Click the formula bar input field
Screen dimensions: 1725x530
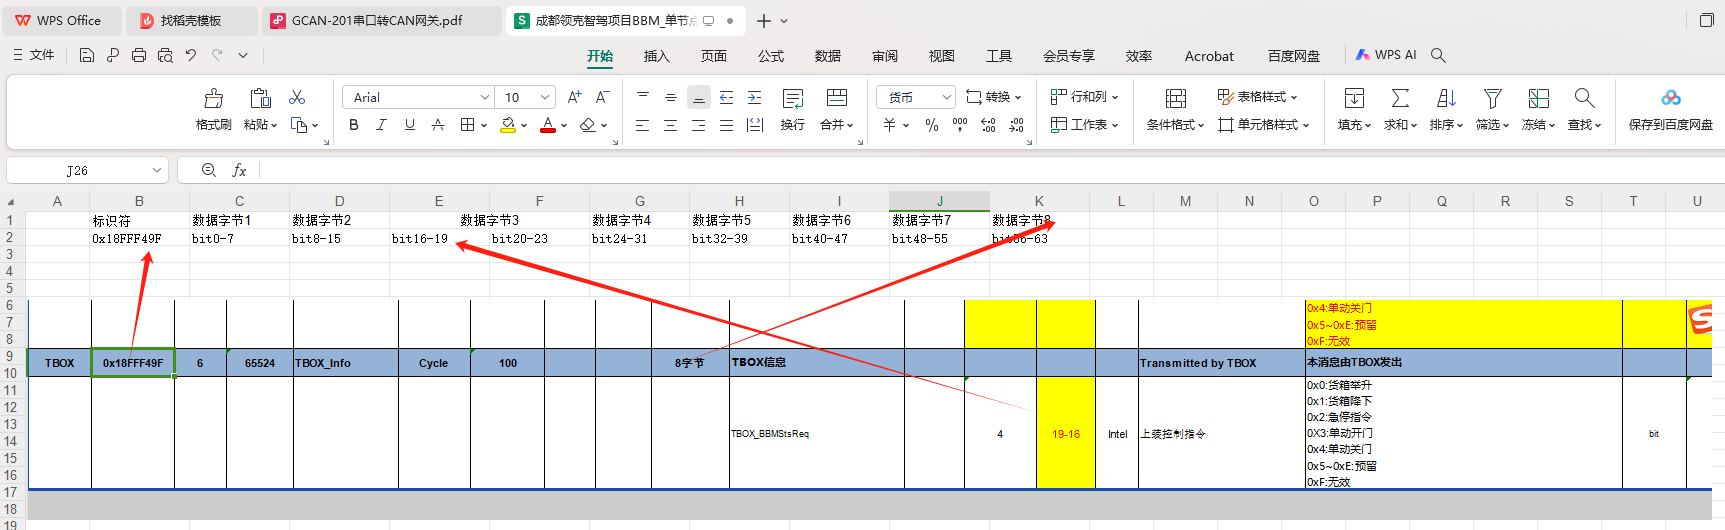click(x=990, y=170)
